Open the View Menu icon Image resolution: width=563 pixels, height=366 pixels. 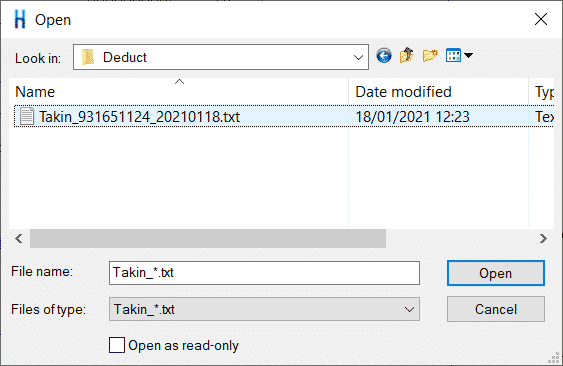point(453,56)
